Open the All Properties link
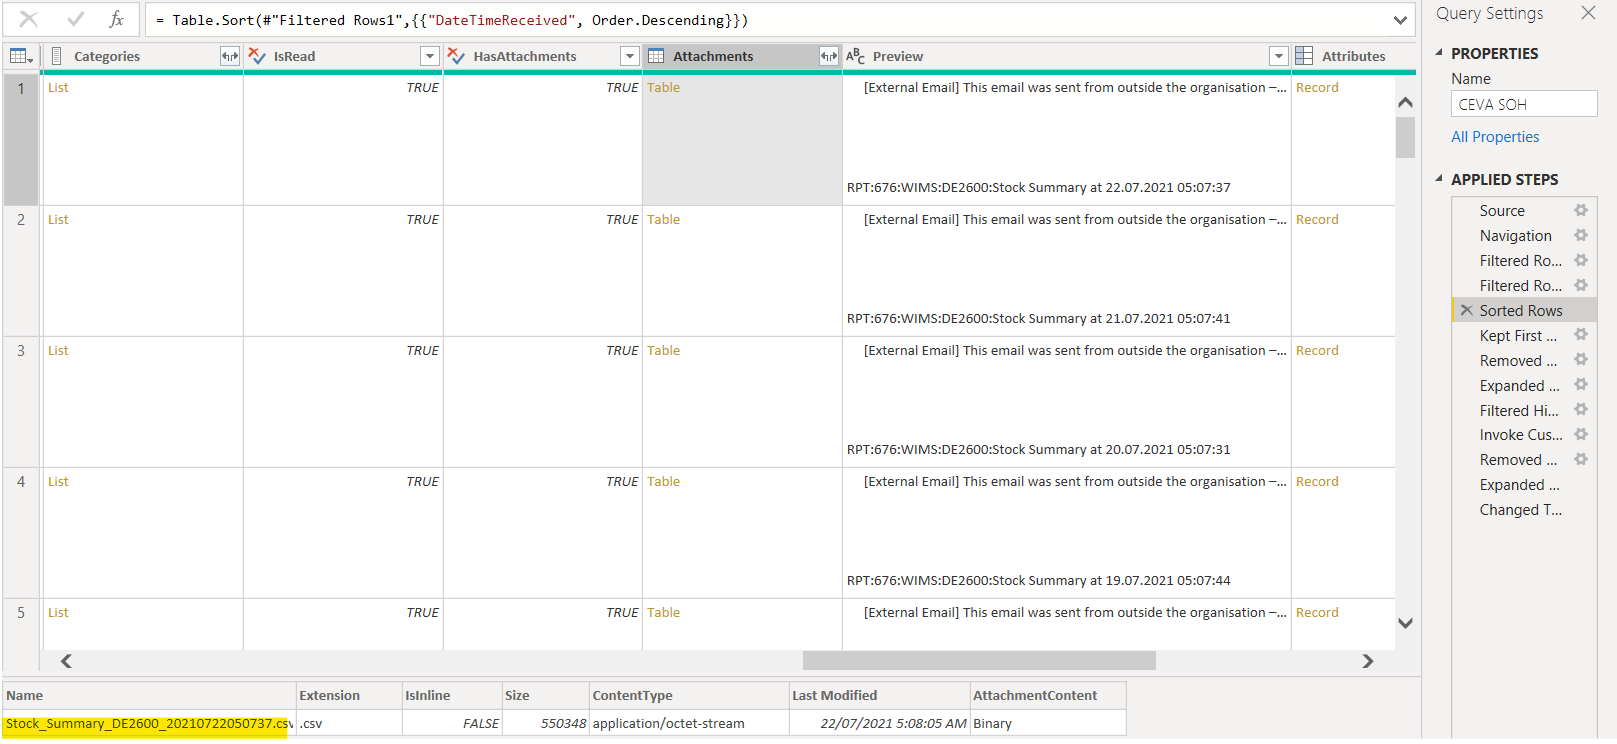The width and height of the screenshot is (1617, 744). point(1495,137)
